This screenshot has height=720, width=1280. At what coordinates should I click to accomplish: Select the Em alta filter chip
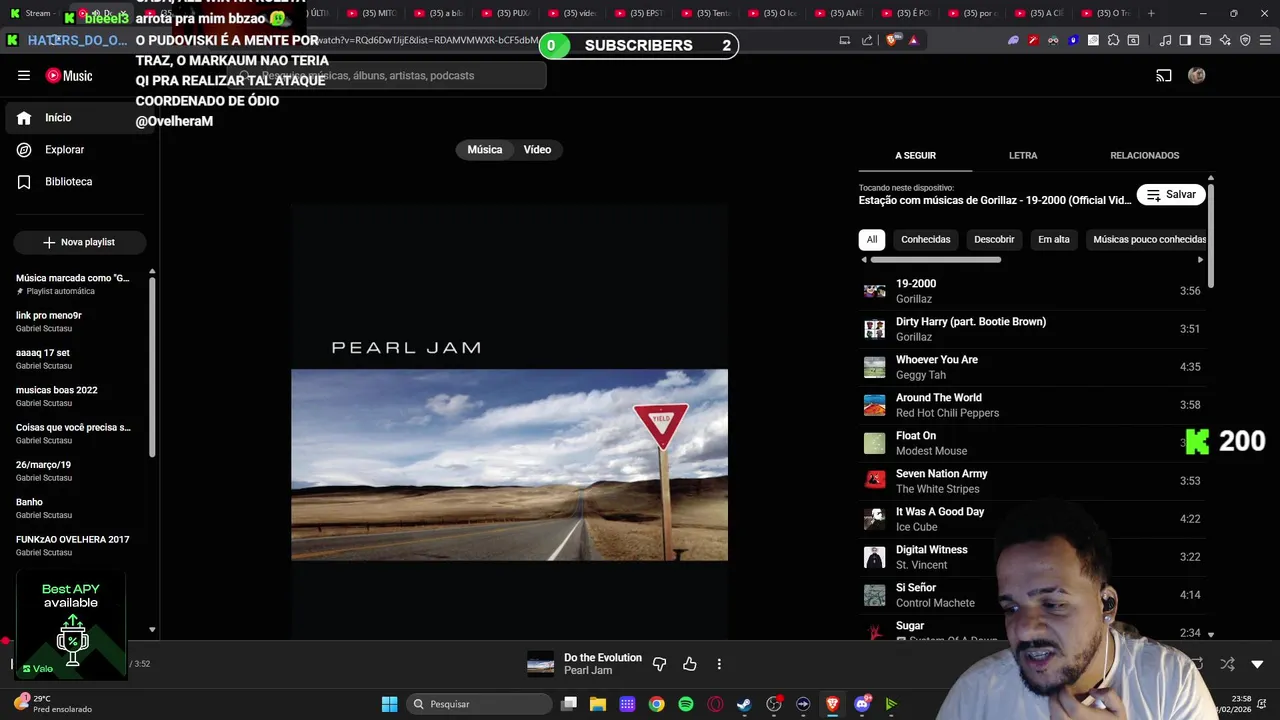pos(1053,240)
